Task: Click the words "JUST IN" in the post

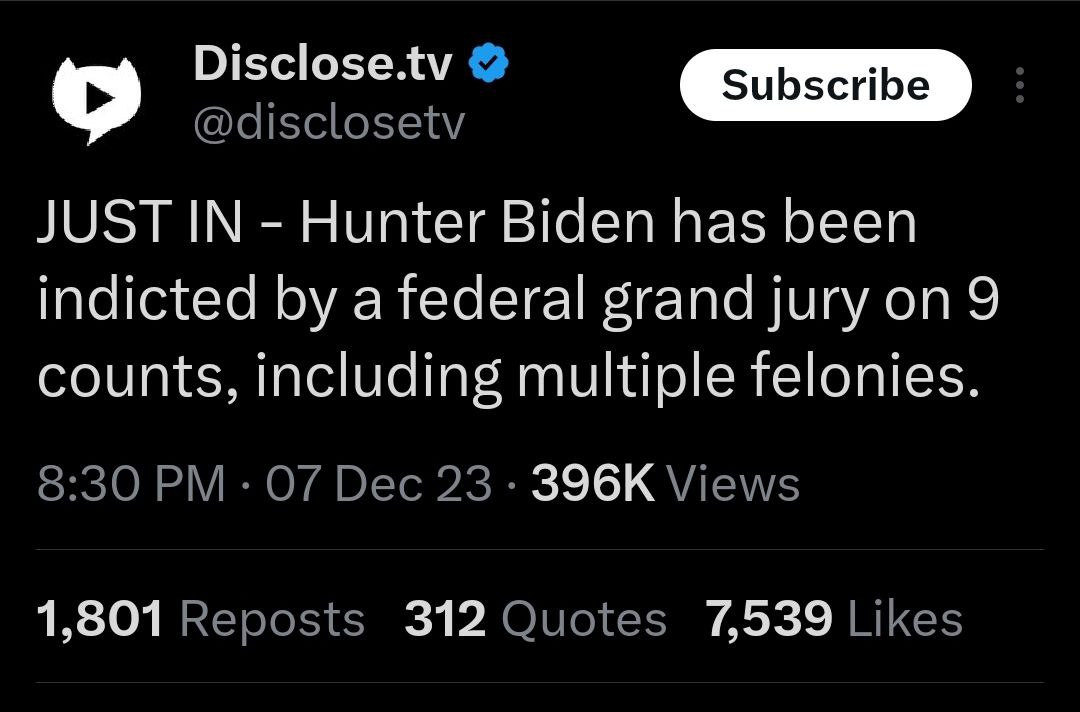Action: point(139,223)
